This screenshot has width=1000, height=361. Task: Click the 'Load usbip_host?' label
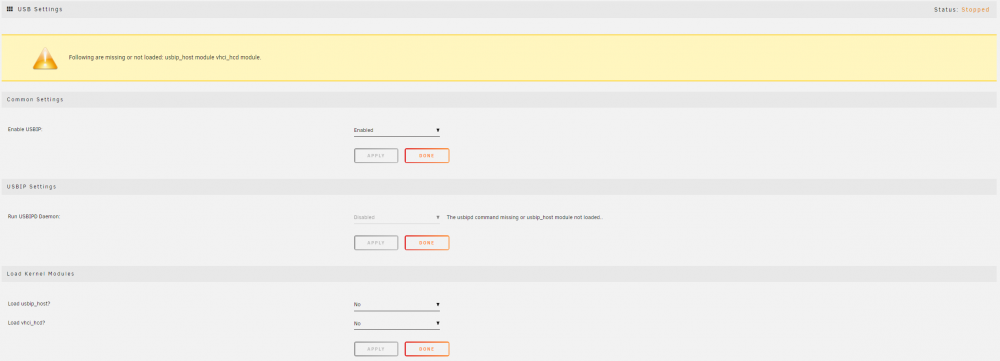(x=29, y=304)
